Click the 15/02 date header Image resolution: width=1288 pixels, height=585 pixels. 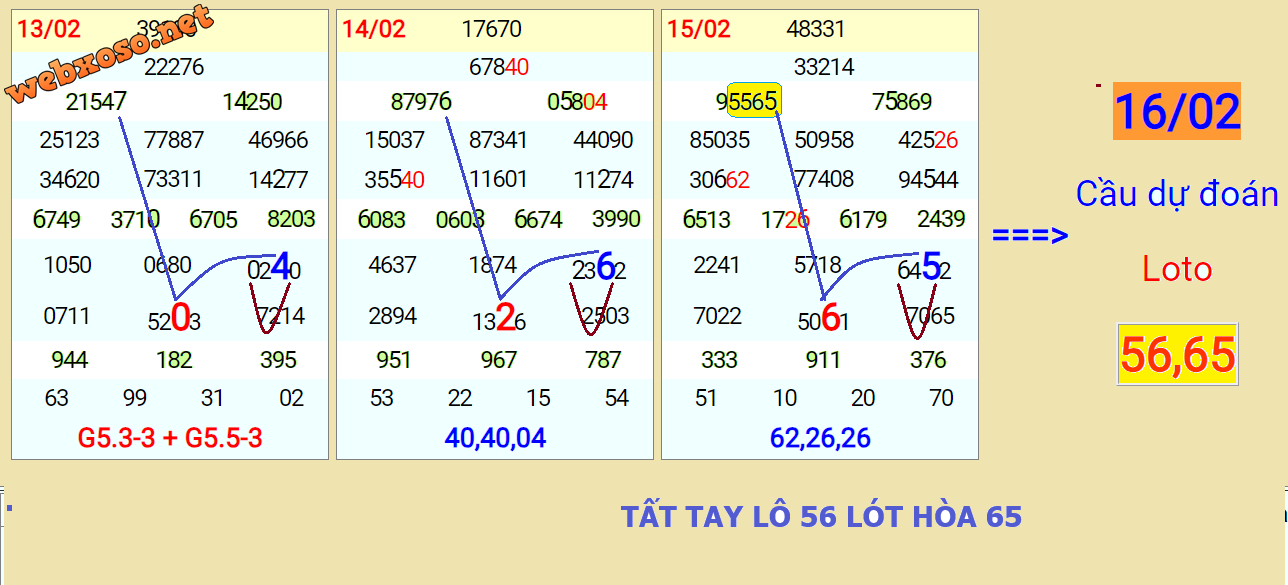tap(699, 29)
